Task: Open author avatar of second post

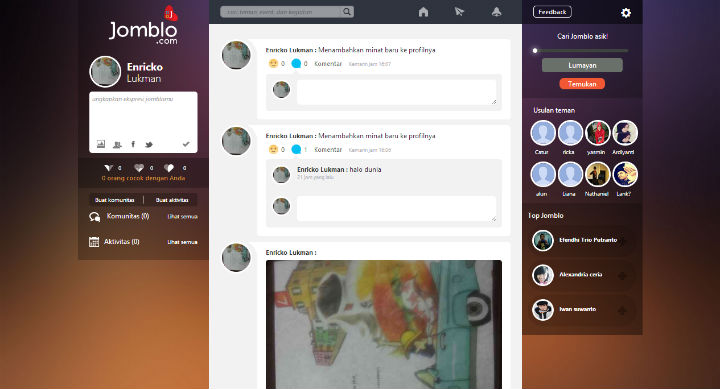Action: pos(236,141)
